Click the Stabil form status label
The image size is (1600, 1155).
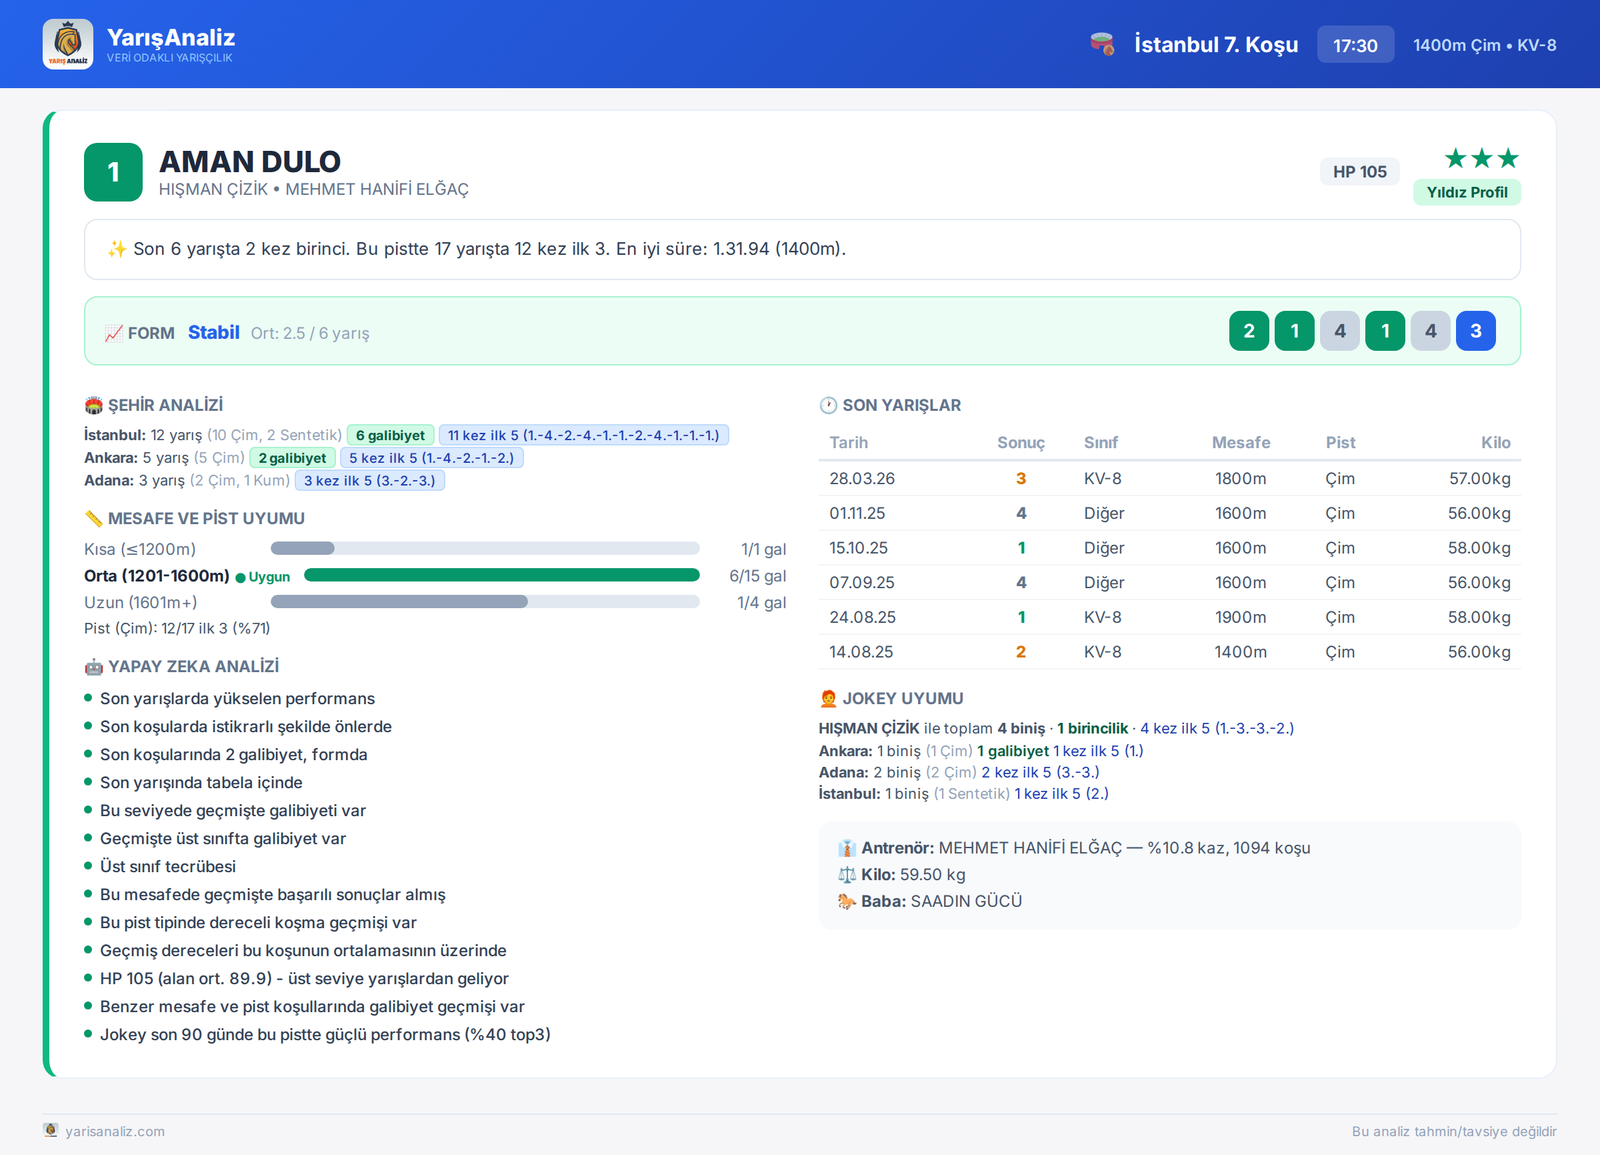[214, 332]
